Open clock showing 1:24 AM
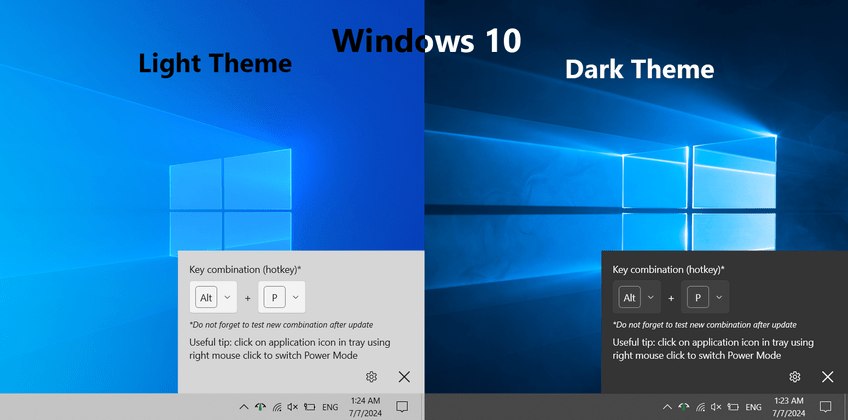This screenshot has width=848, height=420. click(366, 407)
